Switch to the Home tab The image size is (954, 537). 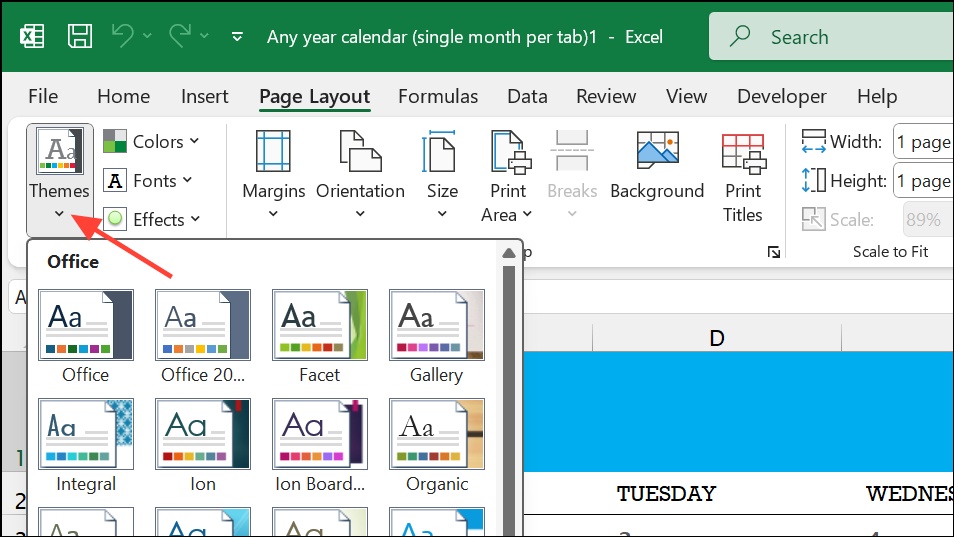(x=124, y=96)
